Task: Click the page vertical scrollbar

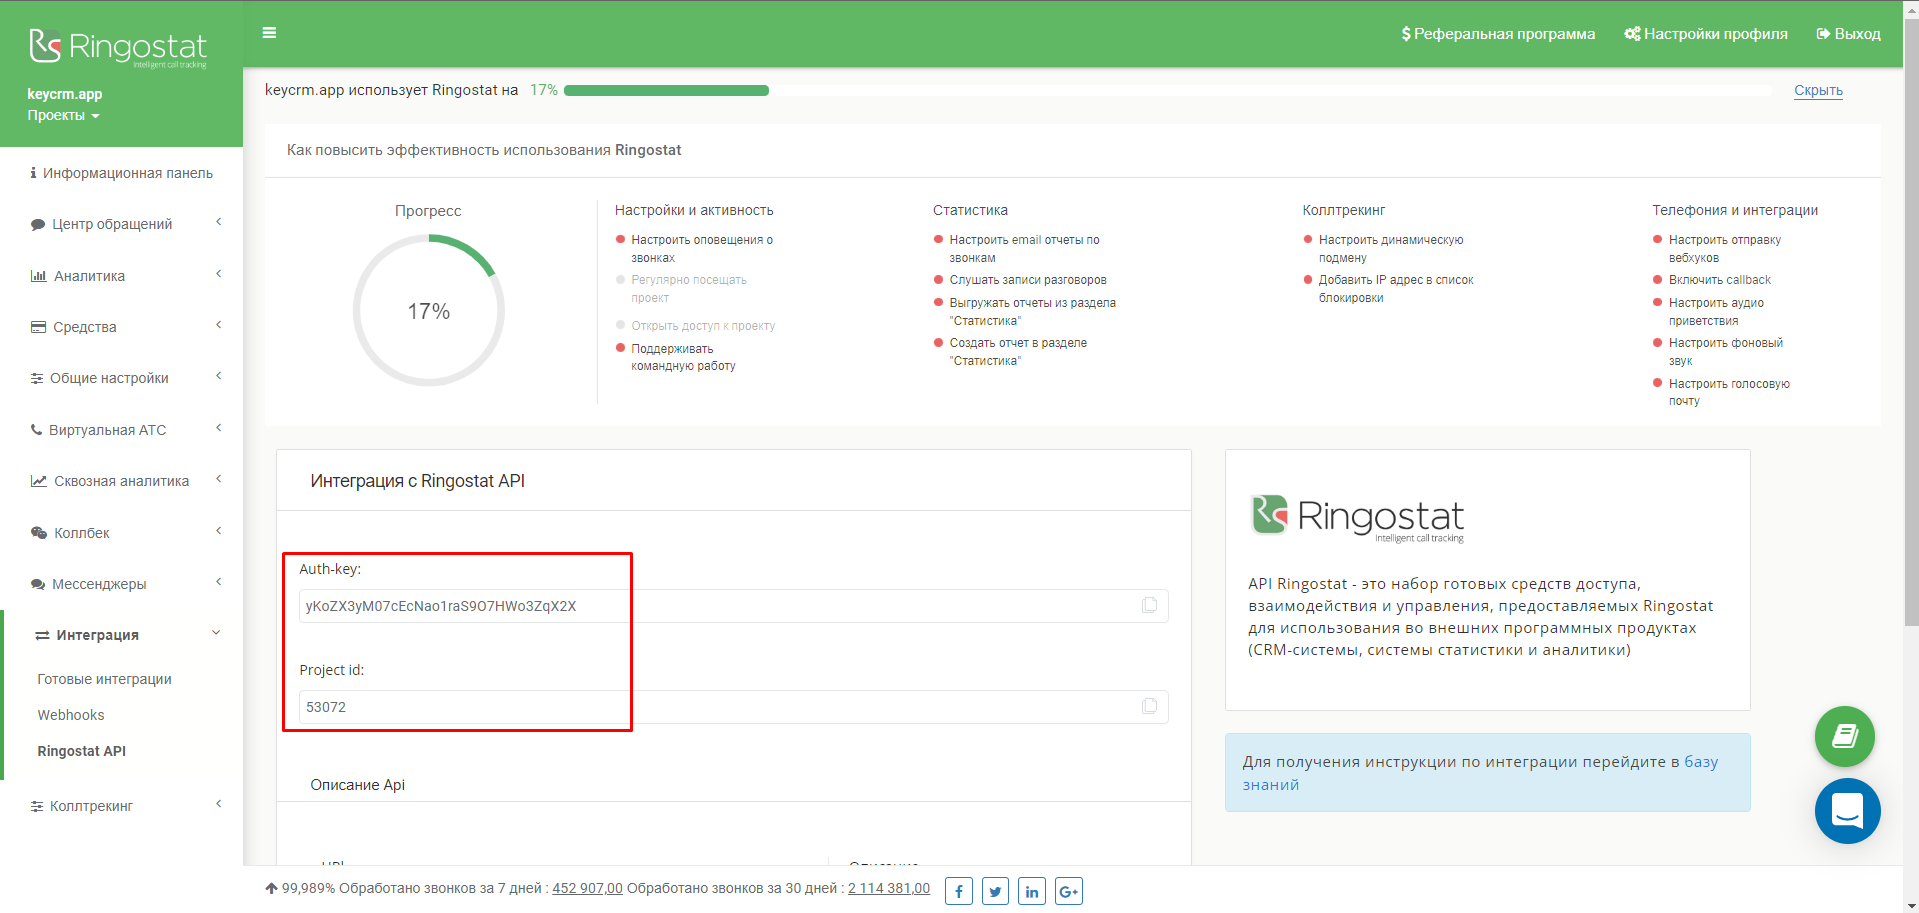Action: coord(1911,323)
